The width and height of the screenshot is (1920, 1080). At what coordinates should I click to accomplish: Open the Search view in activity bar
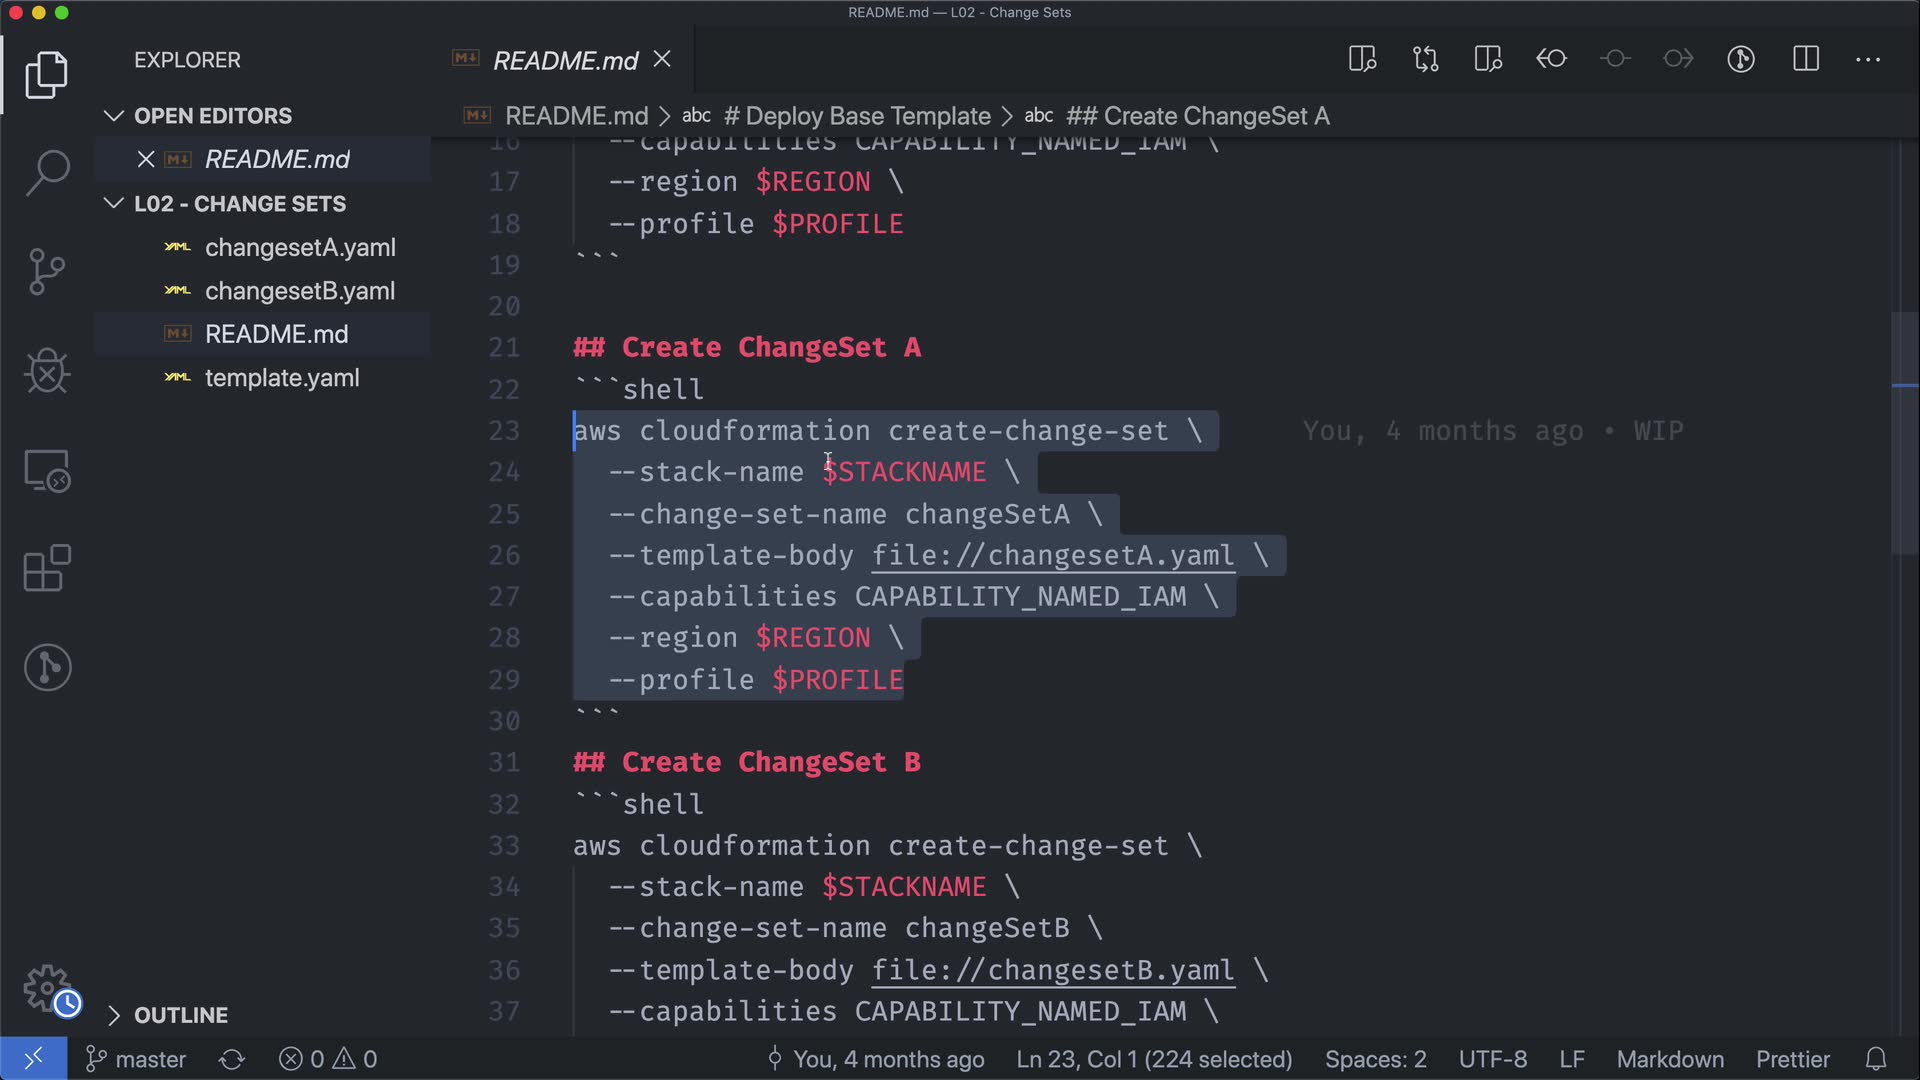tap(47, 172)
